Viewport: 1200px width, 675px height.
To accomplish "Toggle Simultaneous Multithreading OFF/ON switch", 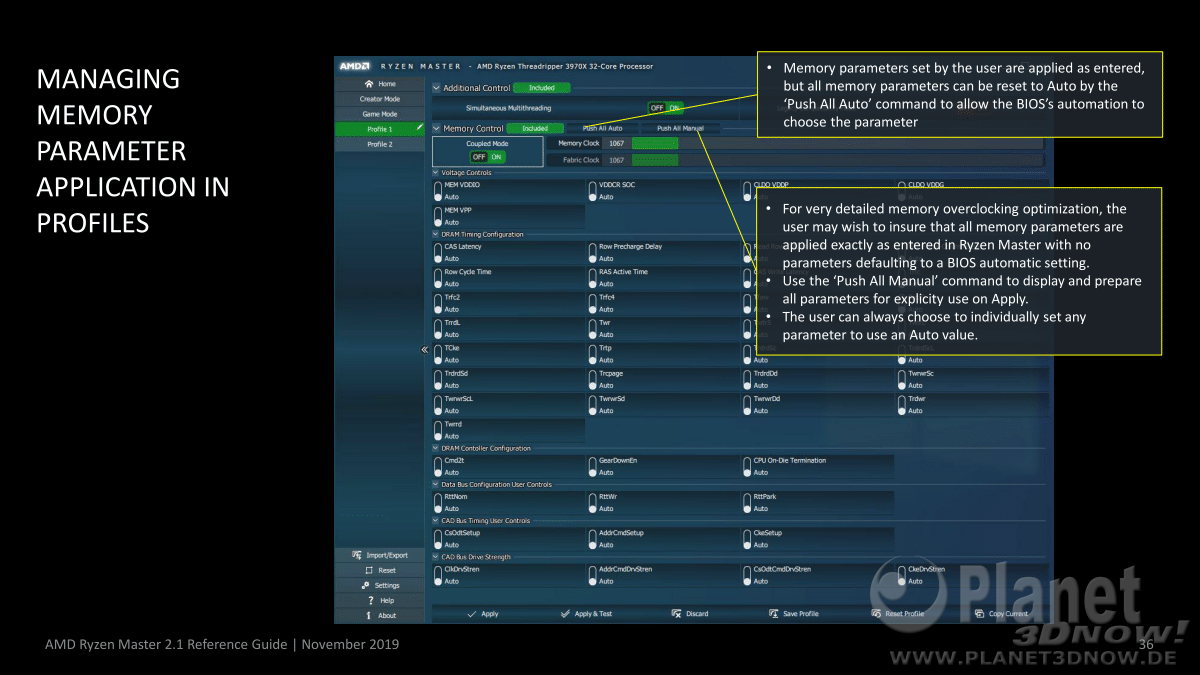I will click(665, 108).
